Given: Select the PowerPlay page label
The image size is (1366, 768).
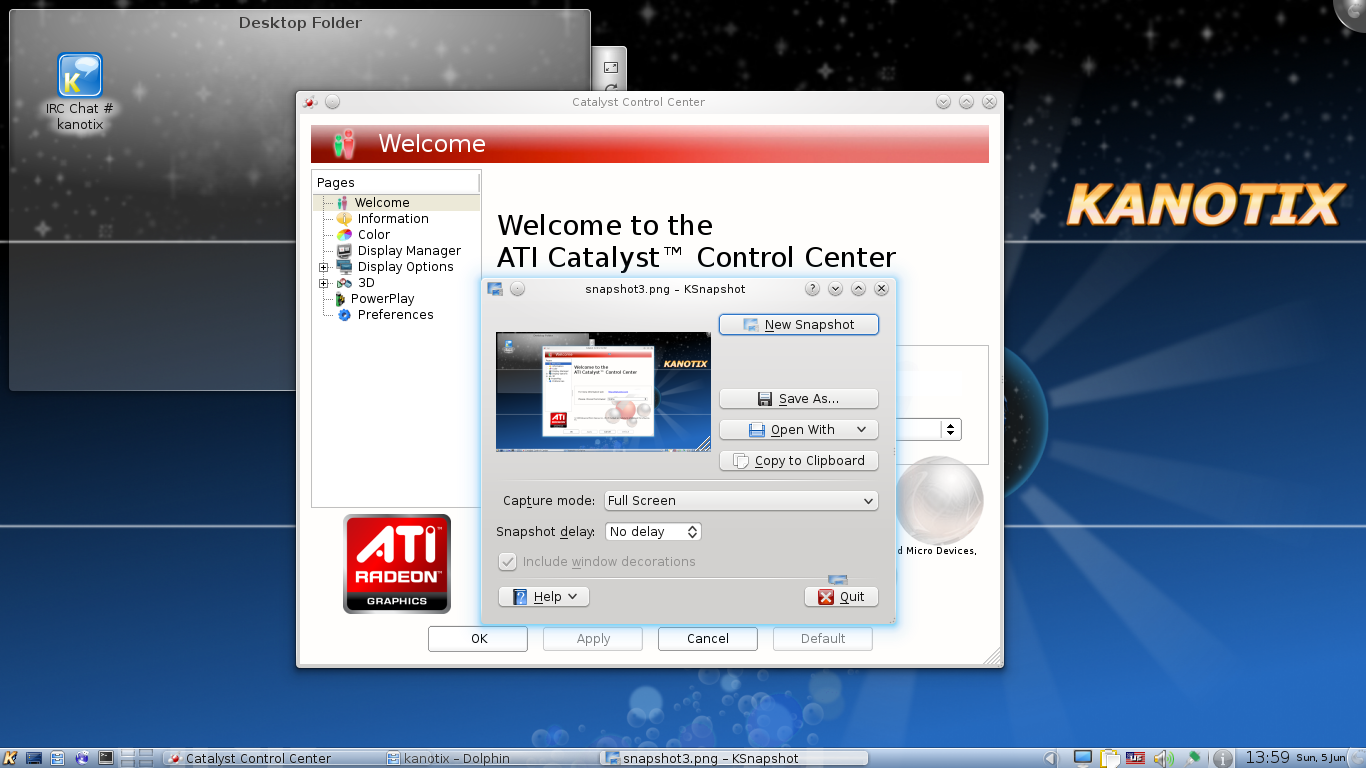Looking at the screenshot, I should click(382, 299).
